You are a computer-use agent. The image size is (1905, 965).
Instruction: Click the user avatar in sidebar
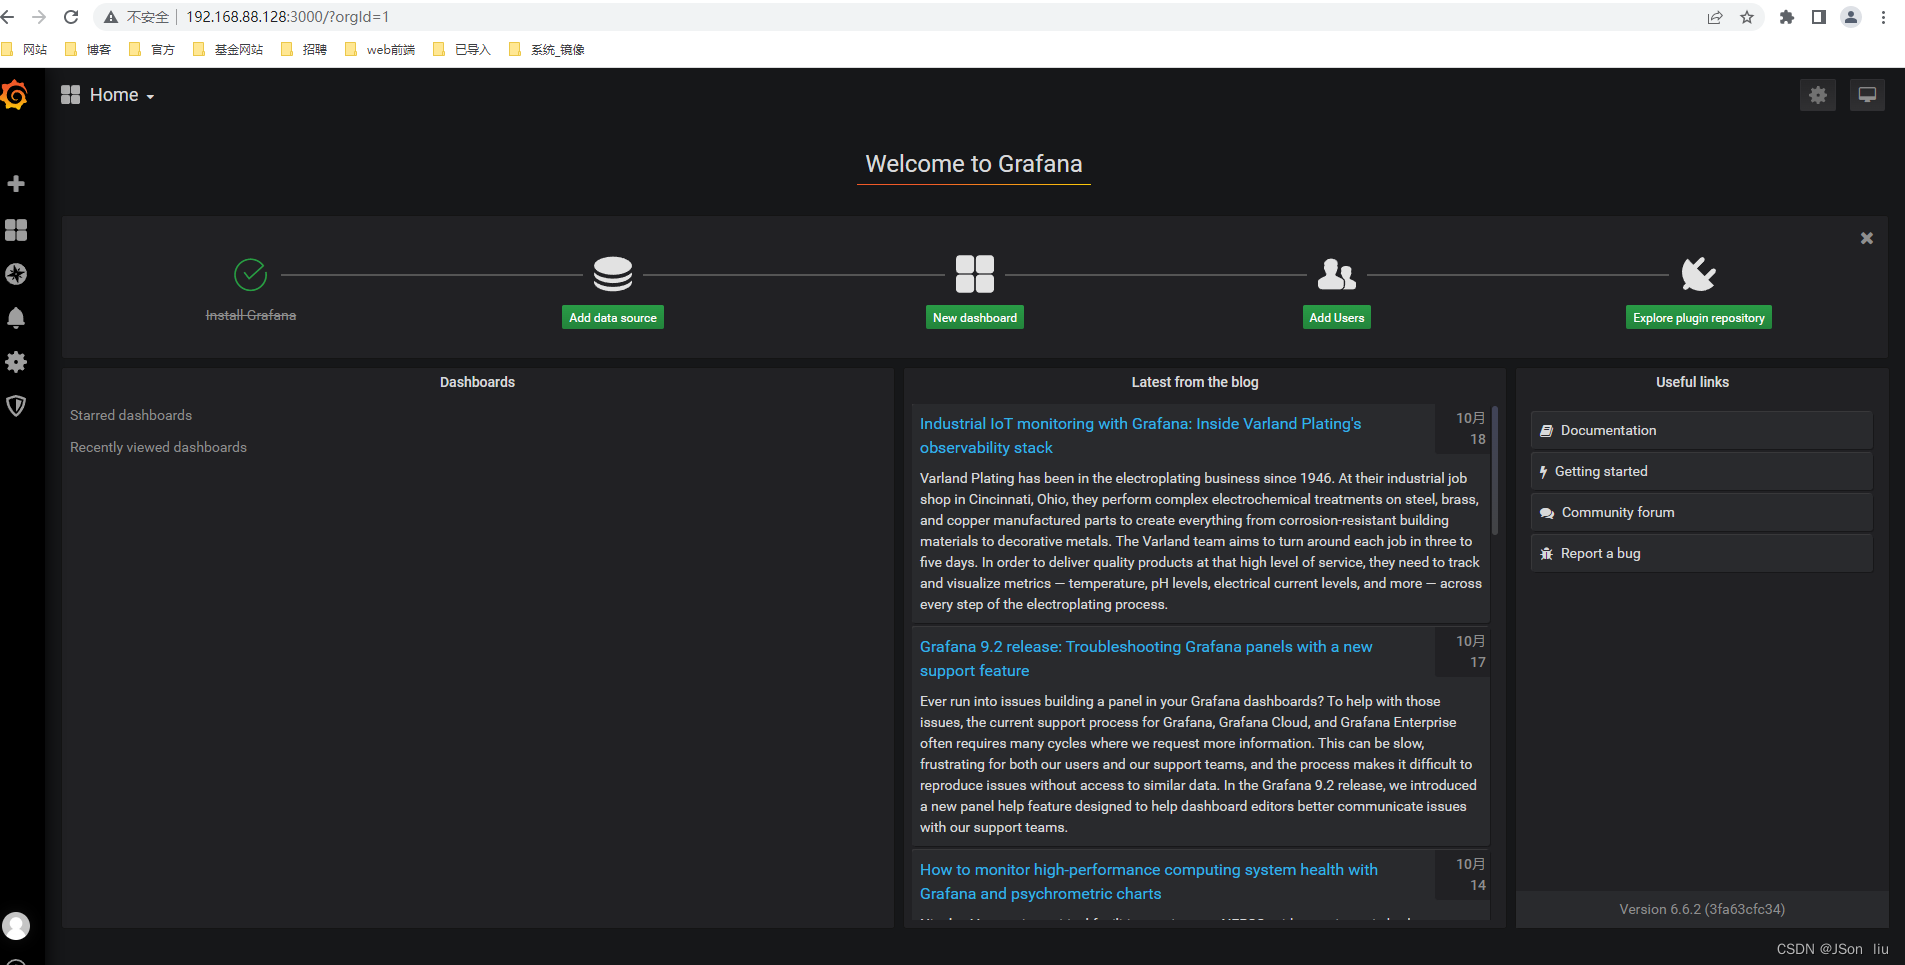click(16, 926)
